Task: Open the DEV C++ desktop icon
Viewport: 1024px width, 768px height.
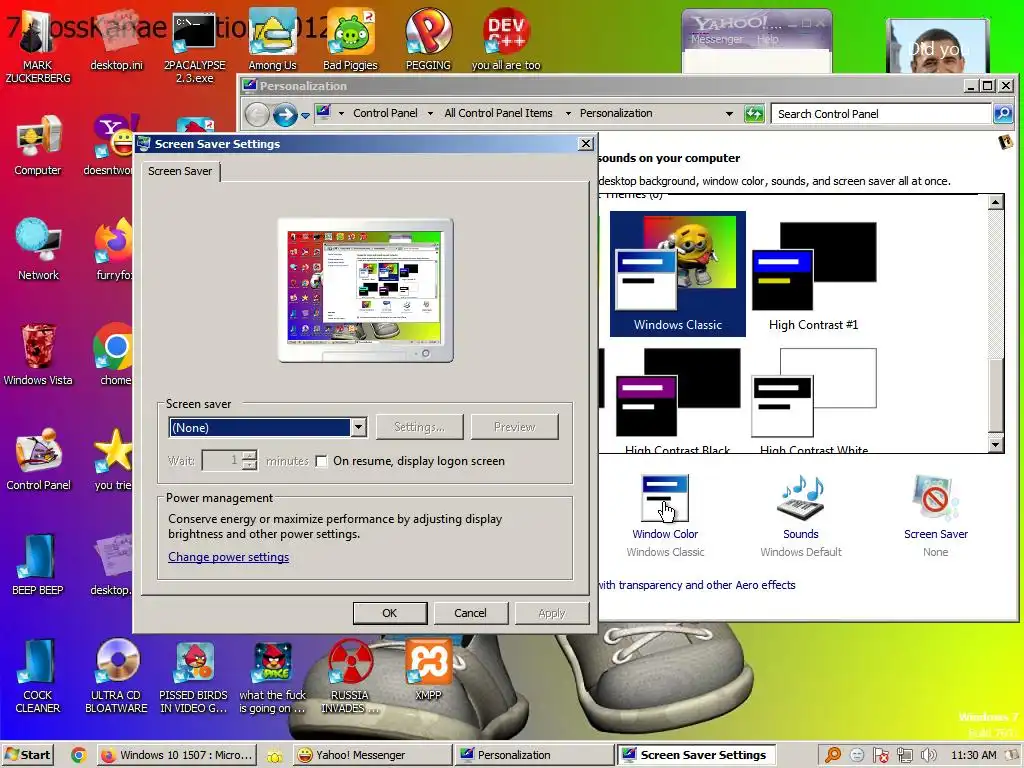Action: click(x=505, y=39)
